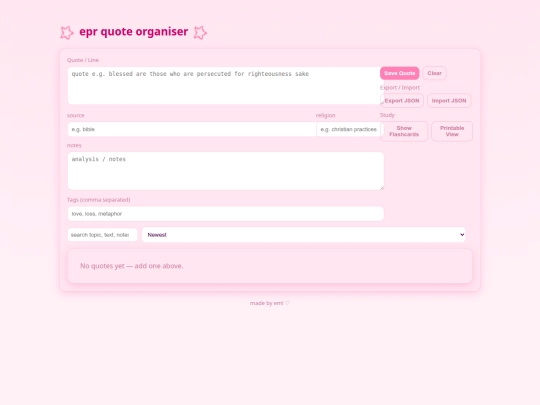
Task: Click the search topic search box
Action: pos(102,235)
